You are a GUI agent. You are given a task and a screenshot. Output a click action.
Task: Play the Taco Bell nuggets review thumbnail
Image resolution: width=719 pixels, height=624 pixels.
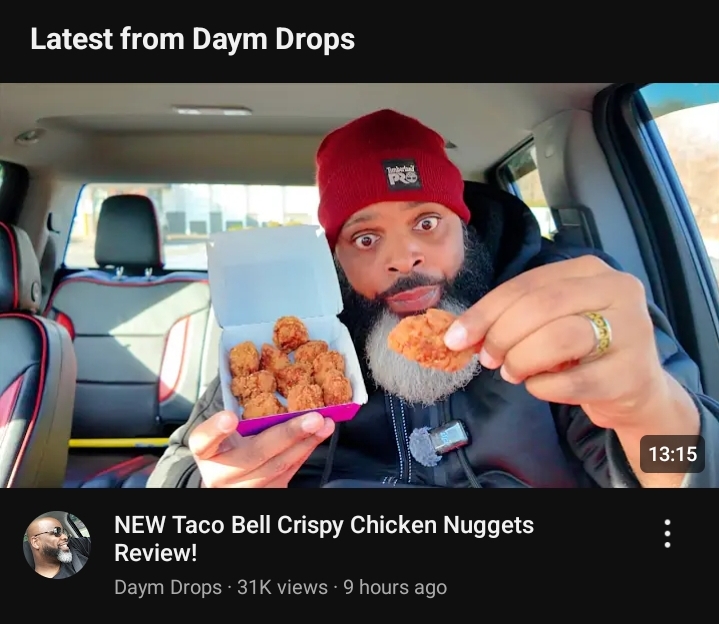tap(360, 285)
